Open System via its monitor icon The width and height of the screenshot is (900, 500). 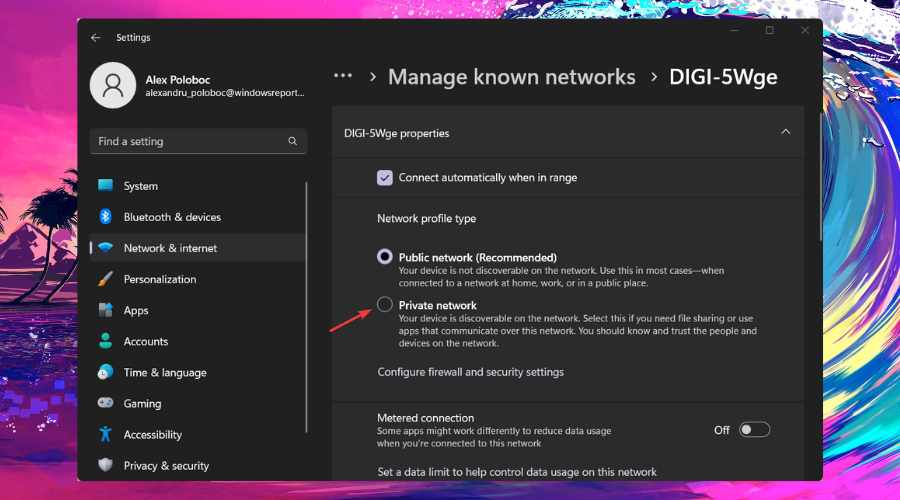[x=105, y=185]
